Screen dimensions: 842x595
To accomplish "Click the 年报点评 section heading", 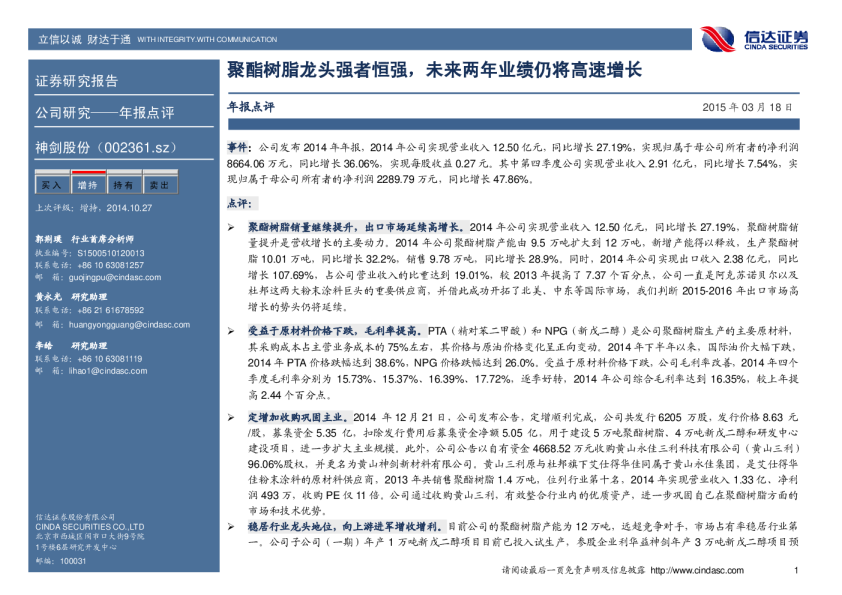I will point(251,107).
